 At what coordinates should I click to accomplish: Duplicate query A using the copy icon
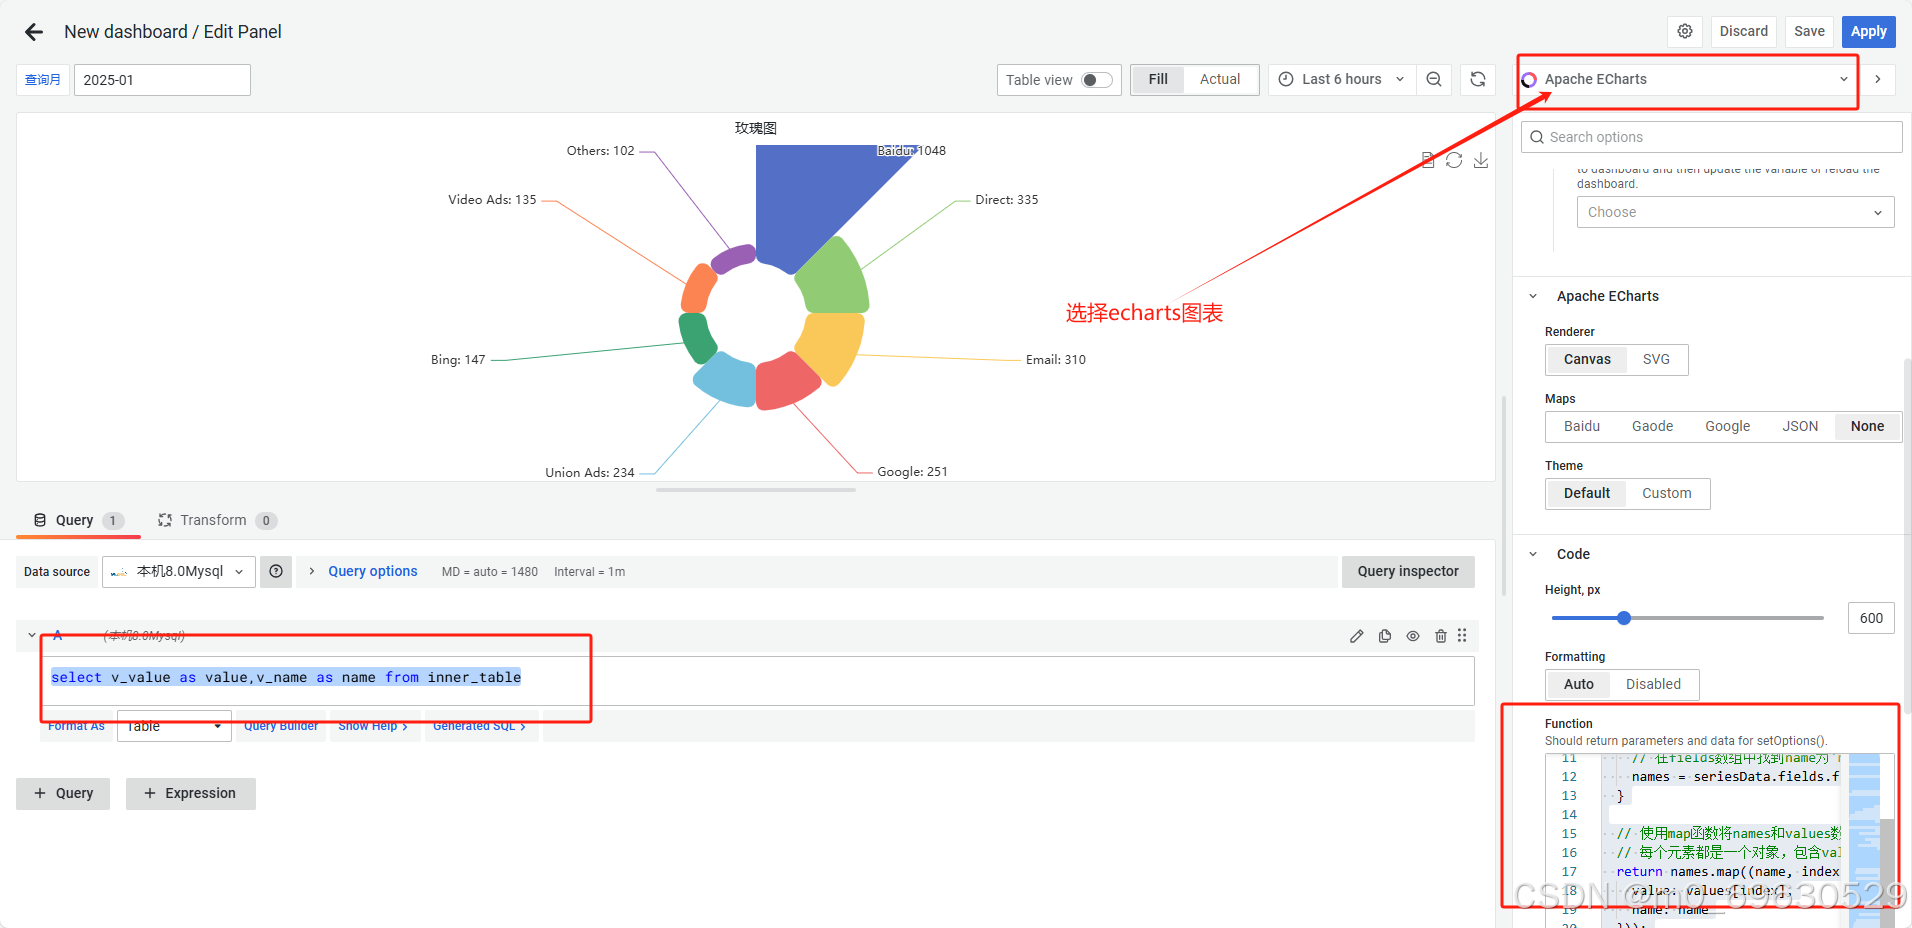tap(1385, 636)
